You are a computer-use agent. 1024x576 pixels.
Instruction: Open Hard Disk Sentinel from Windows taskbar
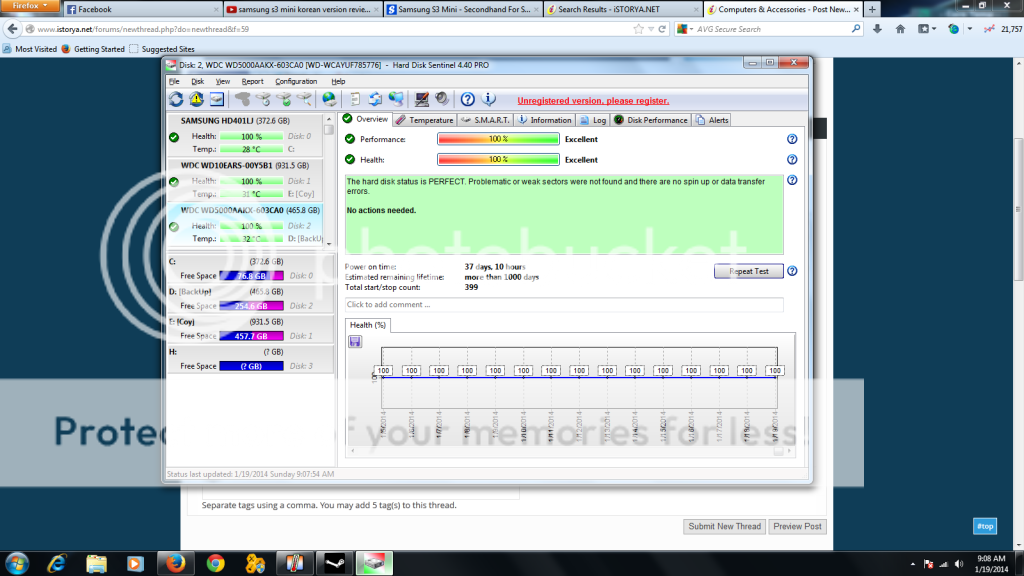pyautogui.click(x=376, y=562)
